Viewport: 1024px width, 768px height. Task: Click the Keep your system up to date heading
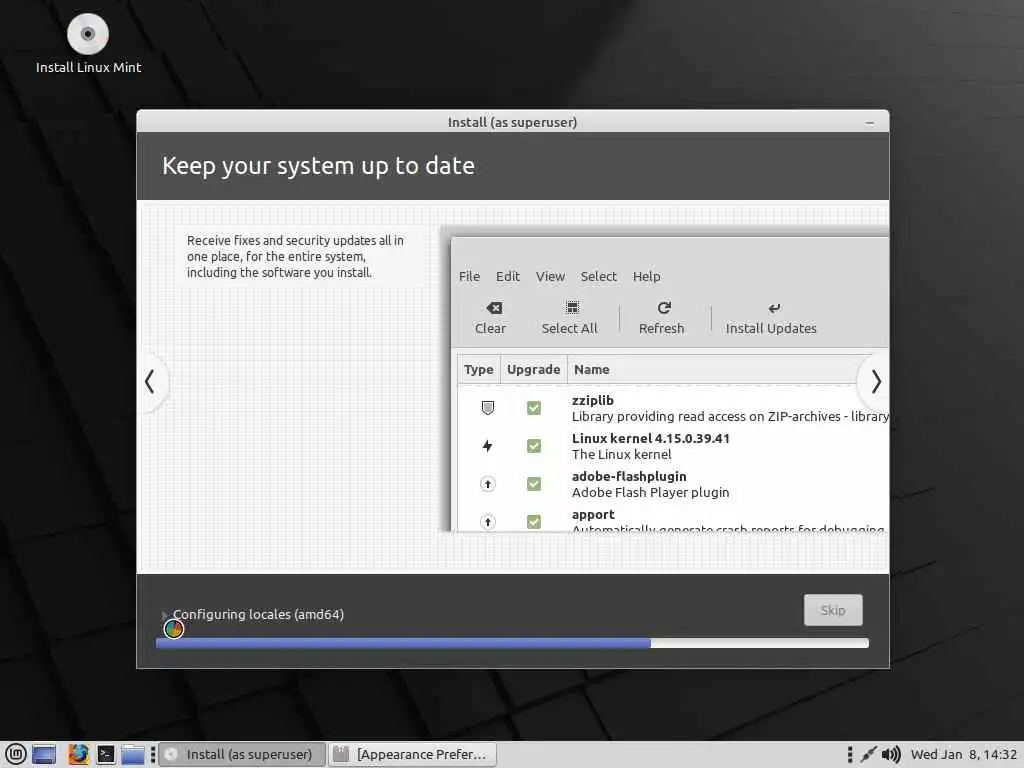pos(318,166)
